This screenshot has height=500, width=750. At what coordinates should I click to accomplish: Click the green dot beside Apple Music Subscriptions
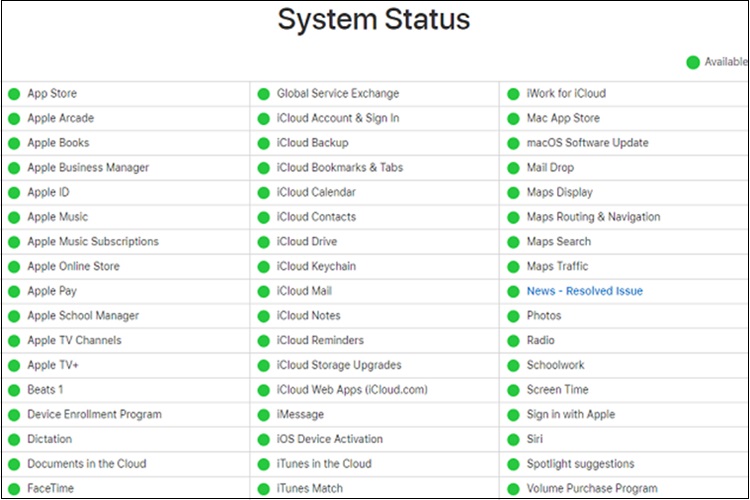click(x=14, y=242)
